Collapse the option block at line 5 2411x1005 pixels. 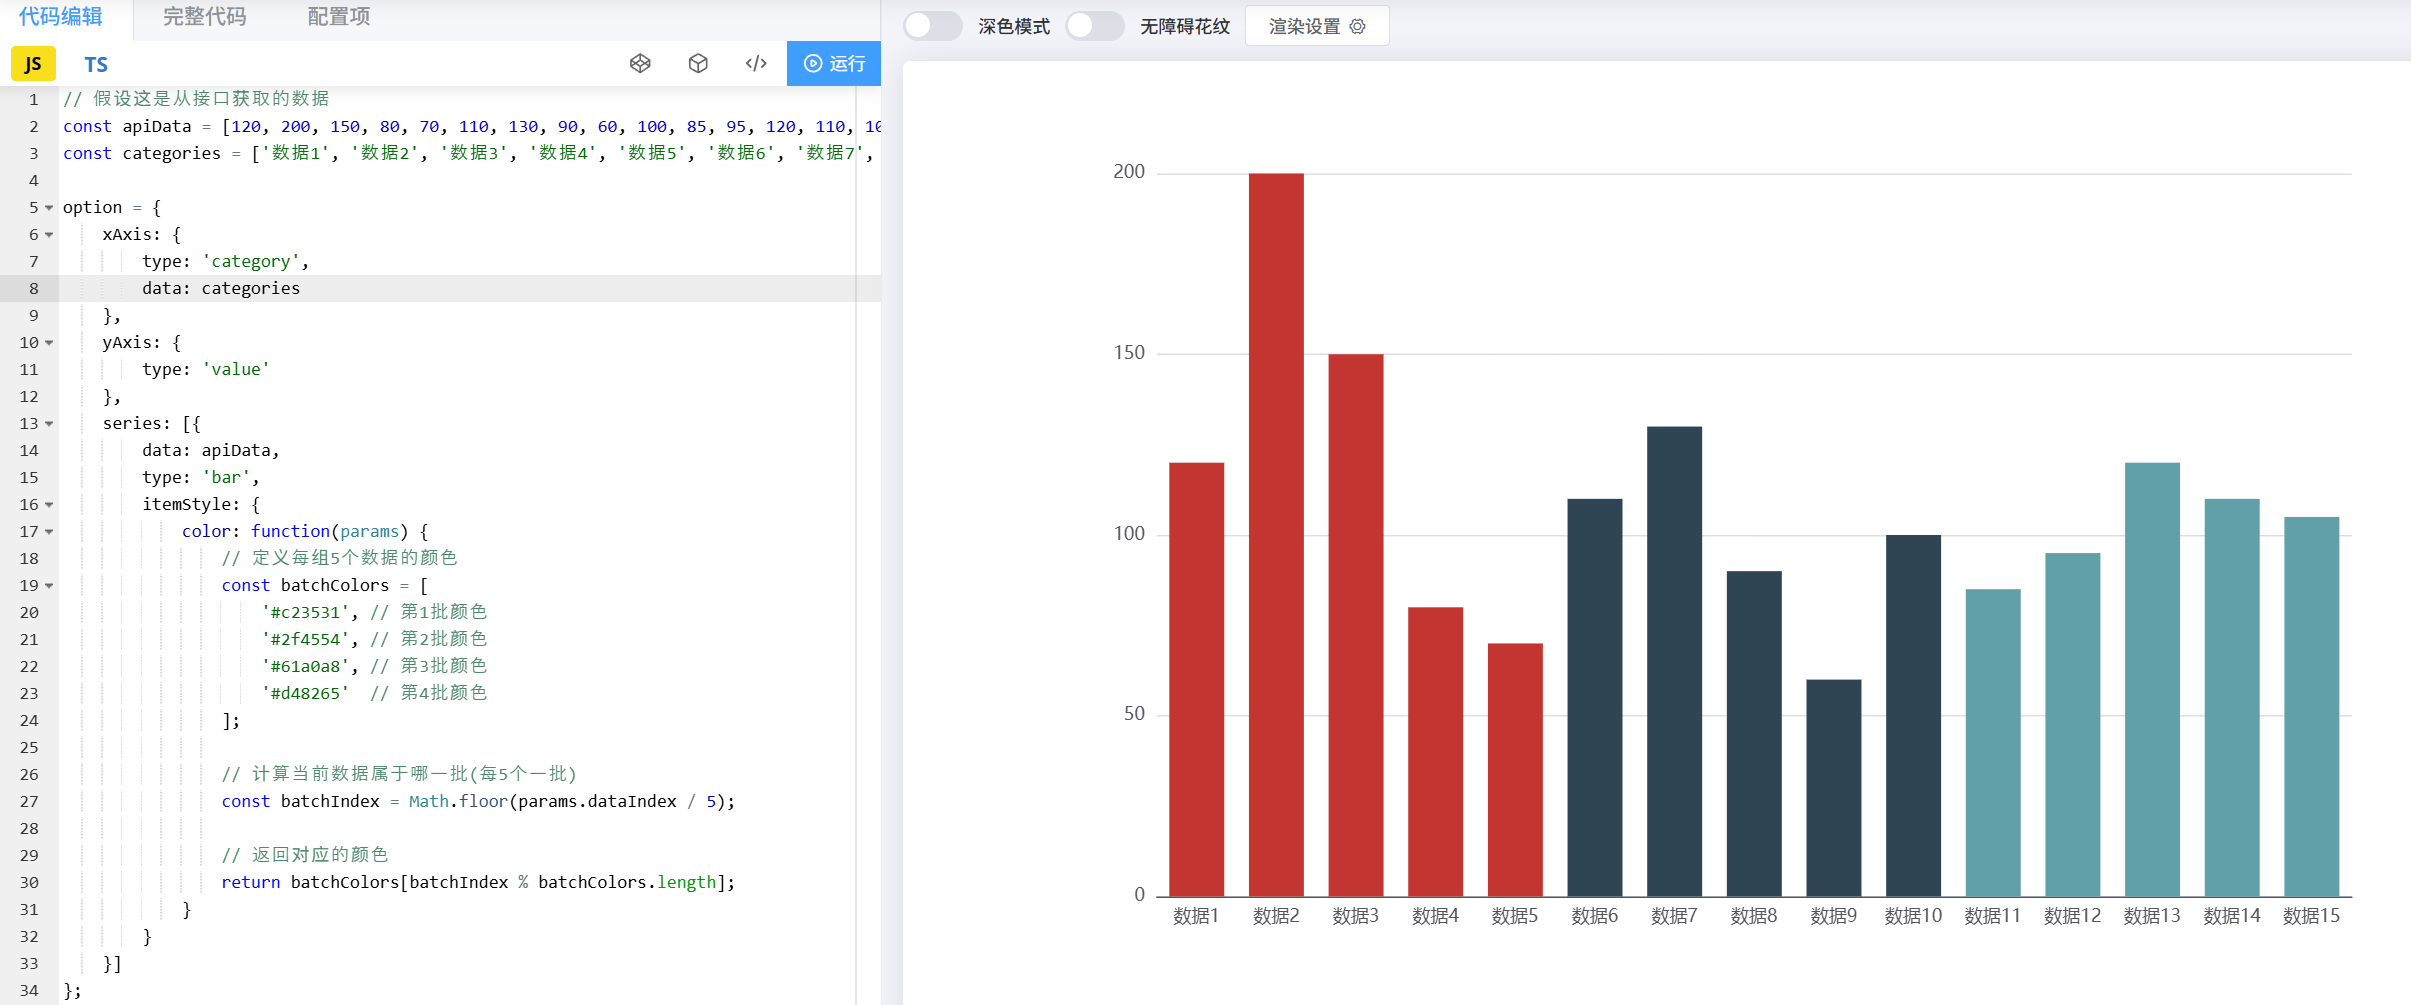click(49, 208)
